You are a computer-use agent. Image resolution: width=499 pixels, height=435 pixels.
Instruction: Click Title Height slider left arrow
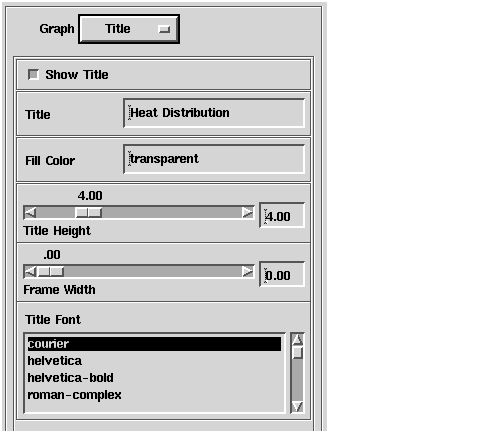(30, 212)
